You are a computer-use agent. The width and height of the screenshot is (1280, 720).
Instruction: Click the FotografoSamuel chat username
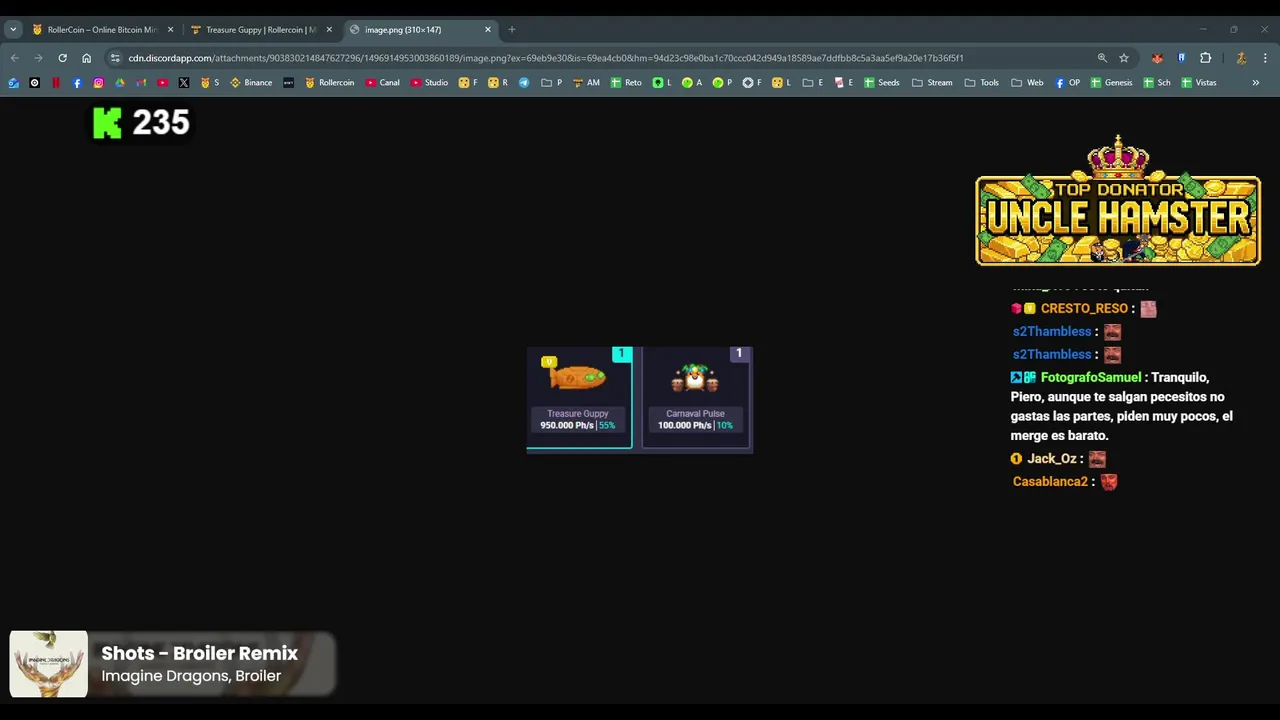1090,377
